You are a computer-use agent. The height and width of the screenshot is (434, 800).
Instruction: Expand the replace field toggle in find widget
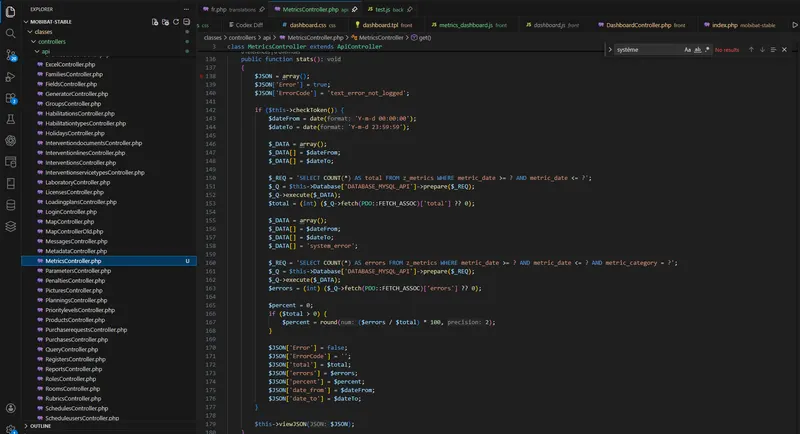click(610, 49)
